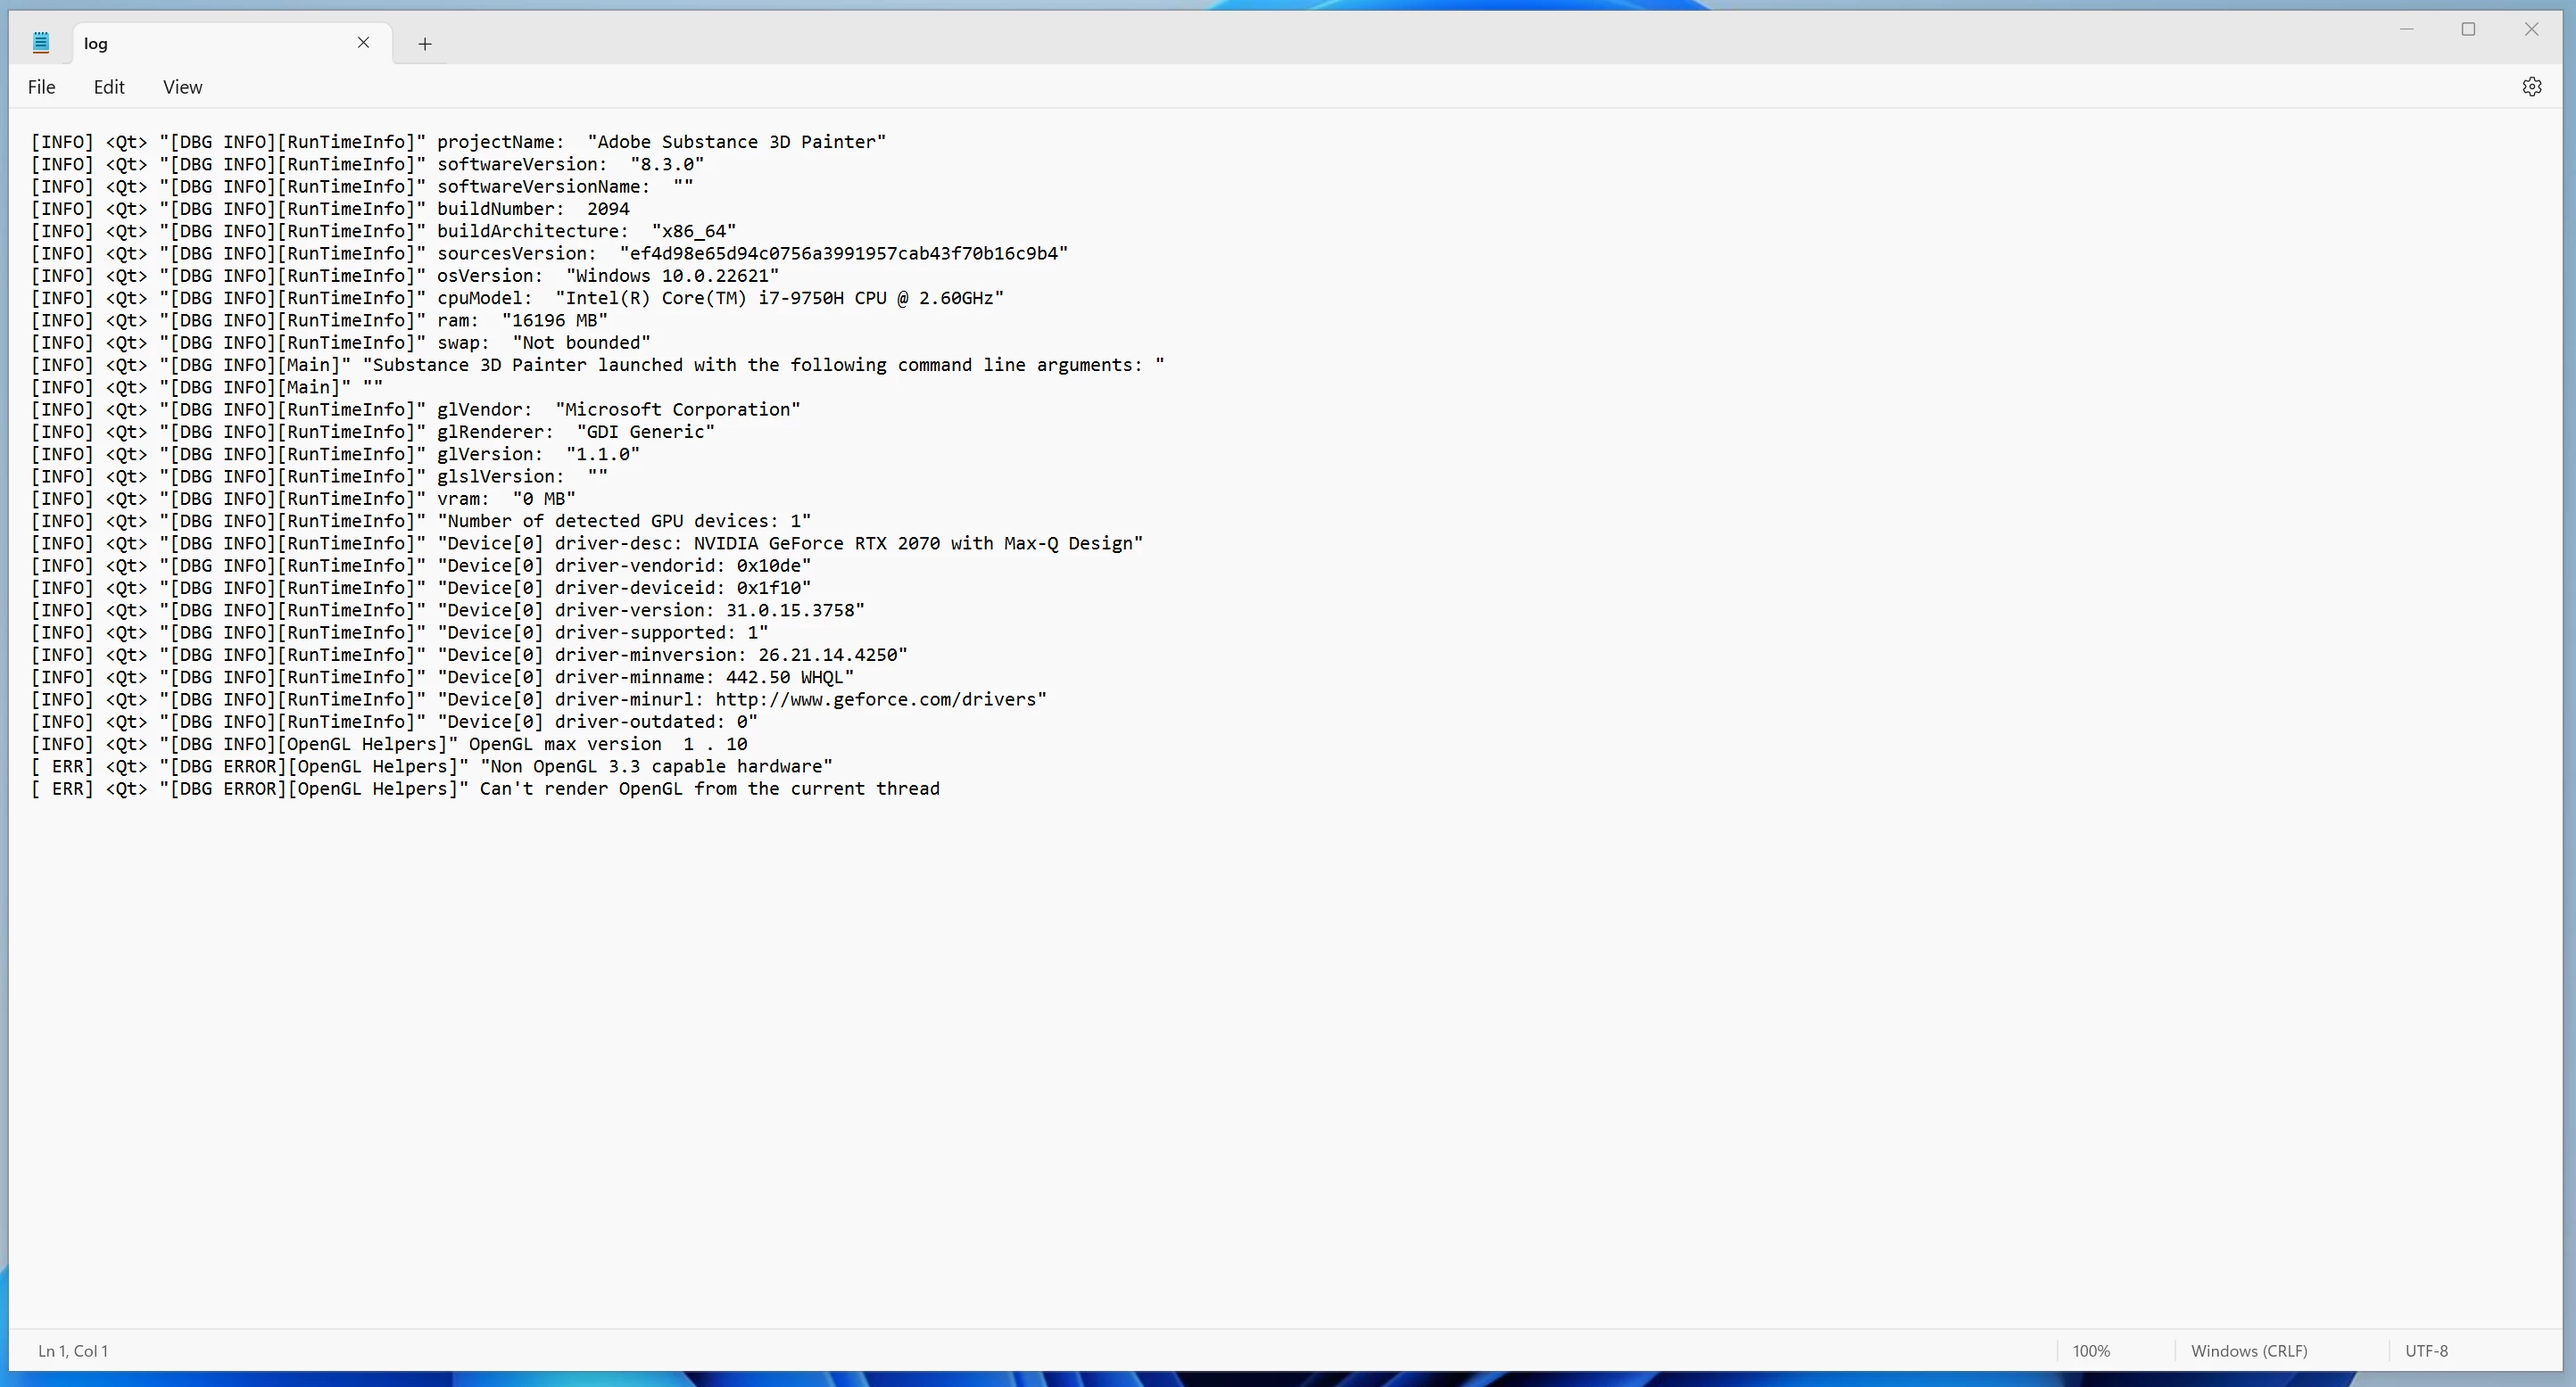
Task: Place cursor in projectName log line
Action: (x=660, y=142)
